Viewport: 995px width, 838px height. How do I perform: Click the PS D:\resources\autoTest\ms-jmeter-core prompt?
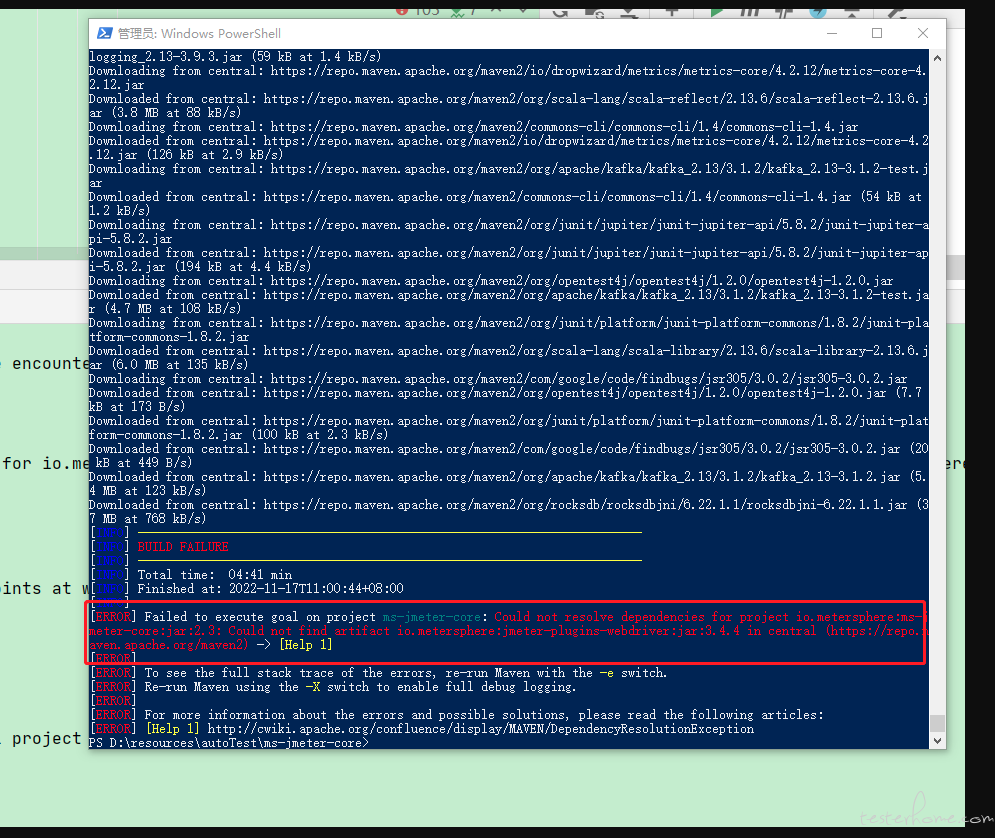coord(228,743)
